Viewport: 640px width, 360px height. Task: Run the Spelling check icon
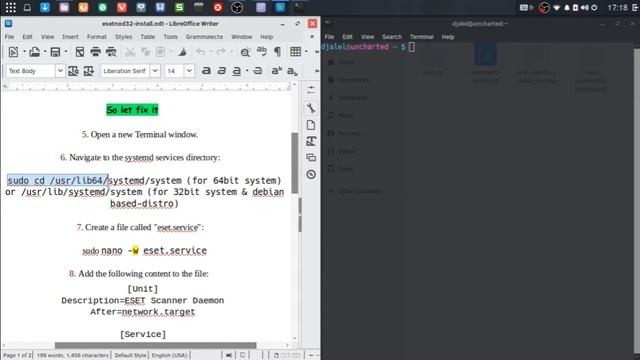tap(261, 51)
